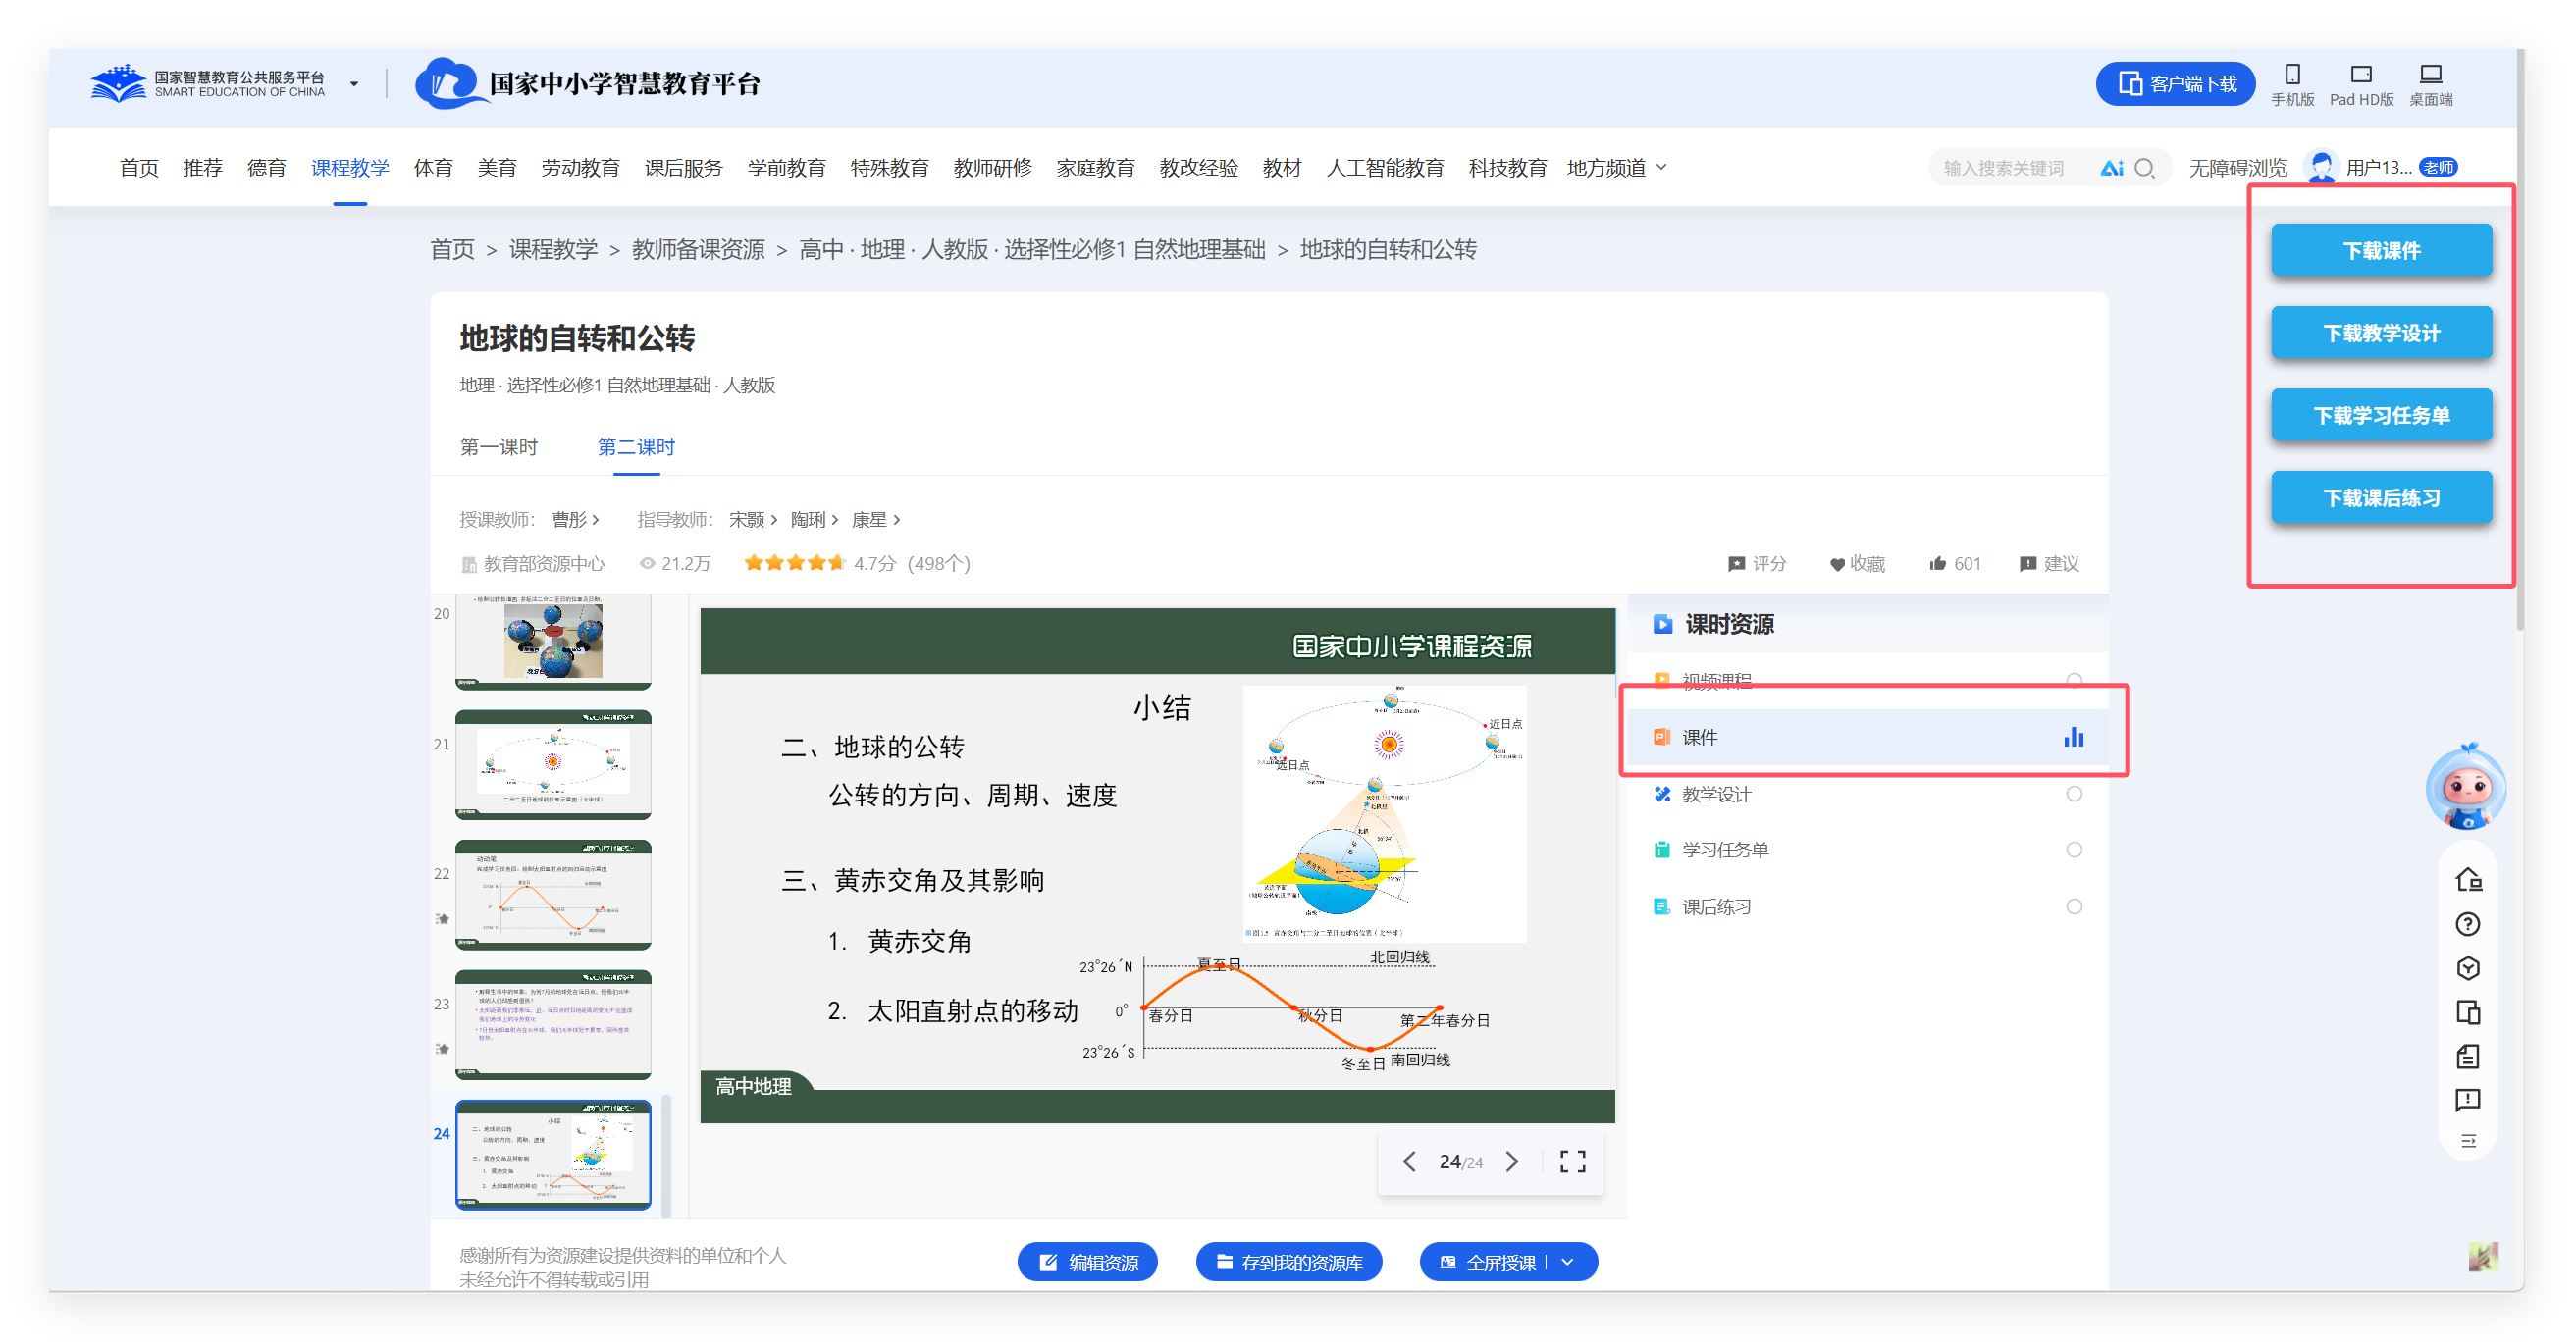Click the 学习任务单 clipboard icon
The image size is (2576, 1343).
[1661, 849]
